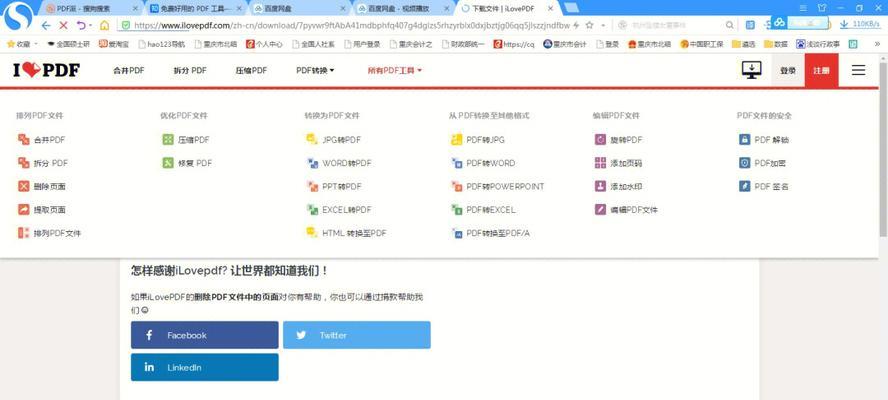Close the 下载文件 iLovePDF tab
Screen dimensions: 888x400
click(549, 8)
